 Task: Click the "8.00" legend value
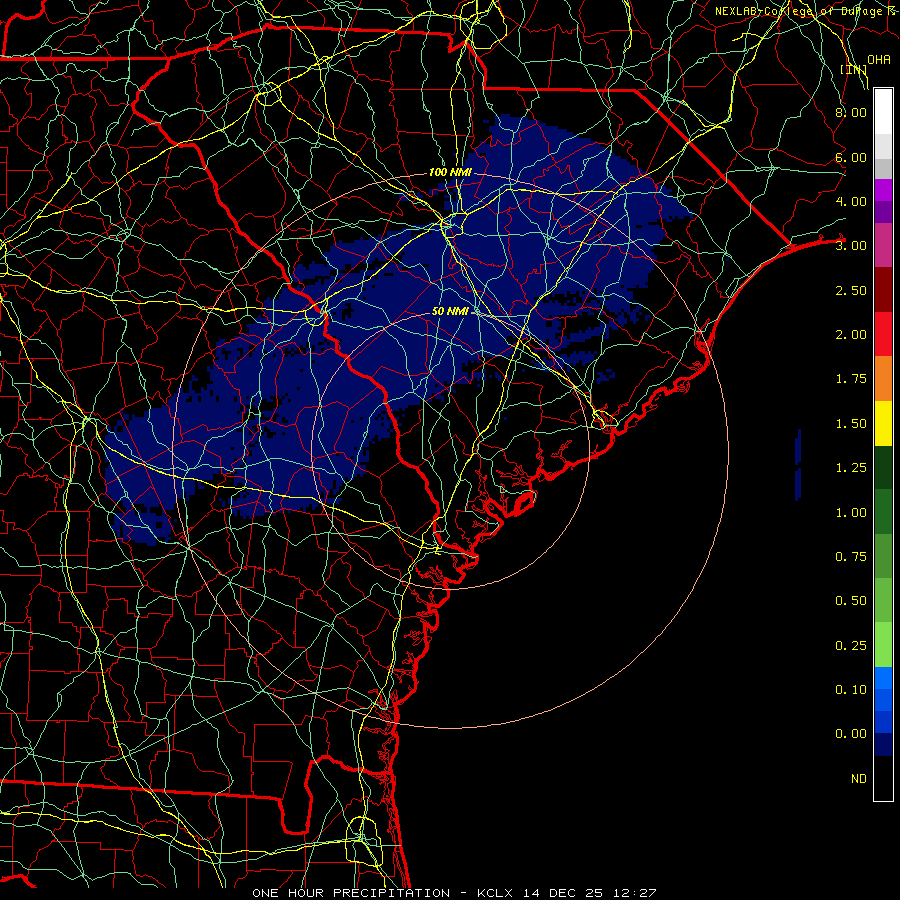(x=851, y=112)
